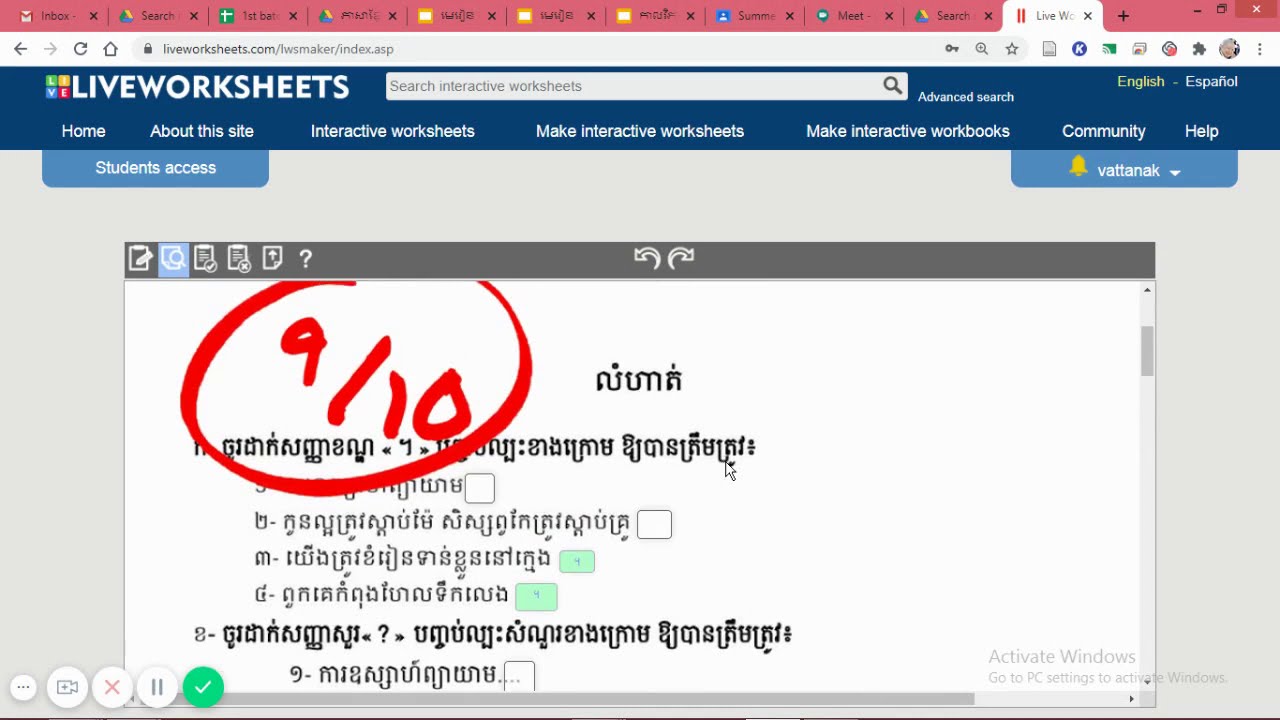Click the green answer box in item ៣
This screenshot has height=720, width=1280.
577,562
